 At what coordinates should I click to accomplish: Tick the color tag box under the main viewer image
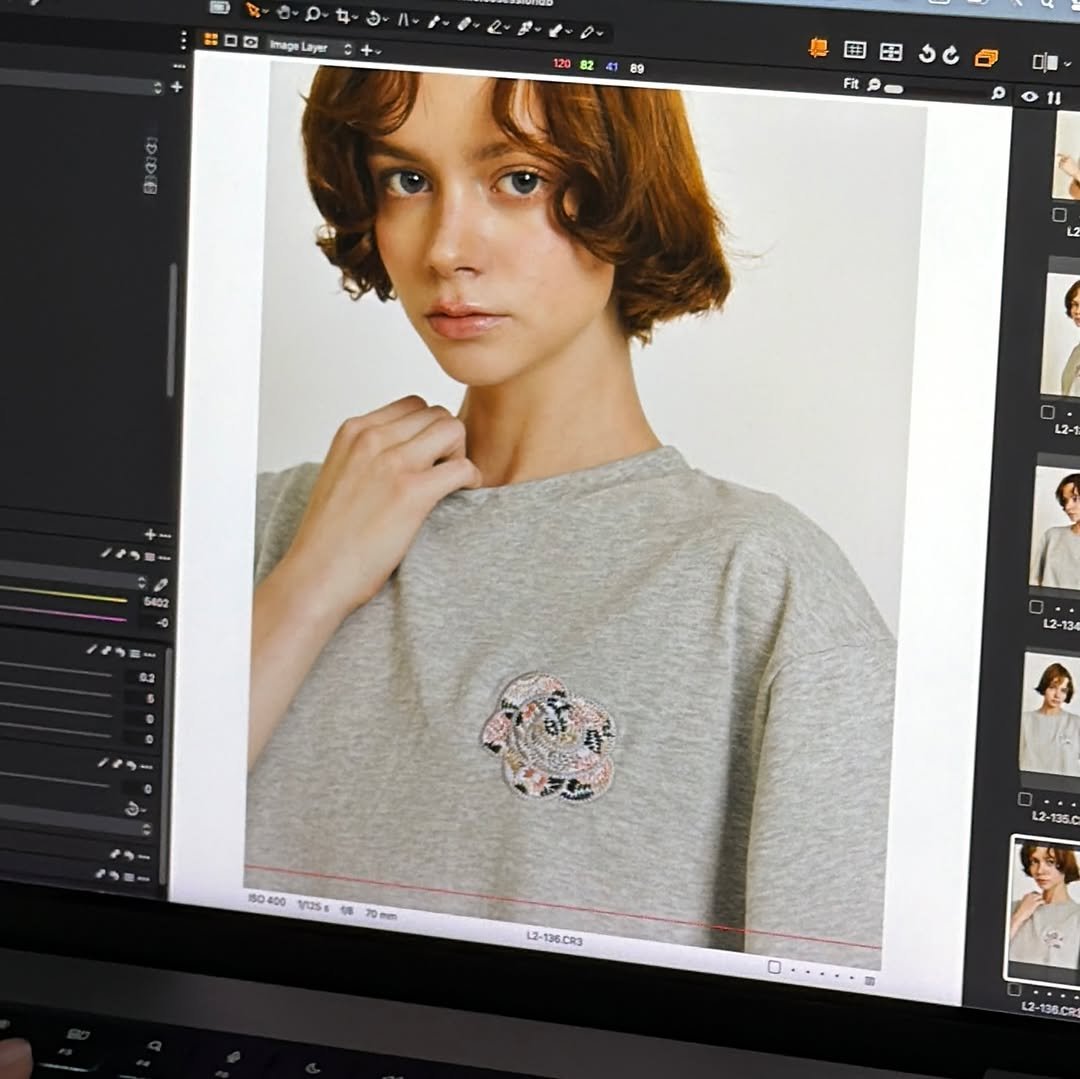pos(774,967)
